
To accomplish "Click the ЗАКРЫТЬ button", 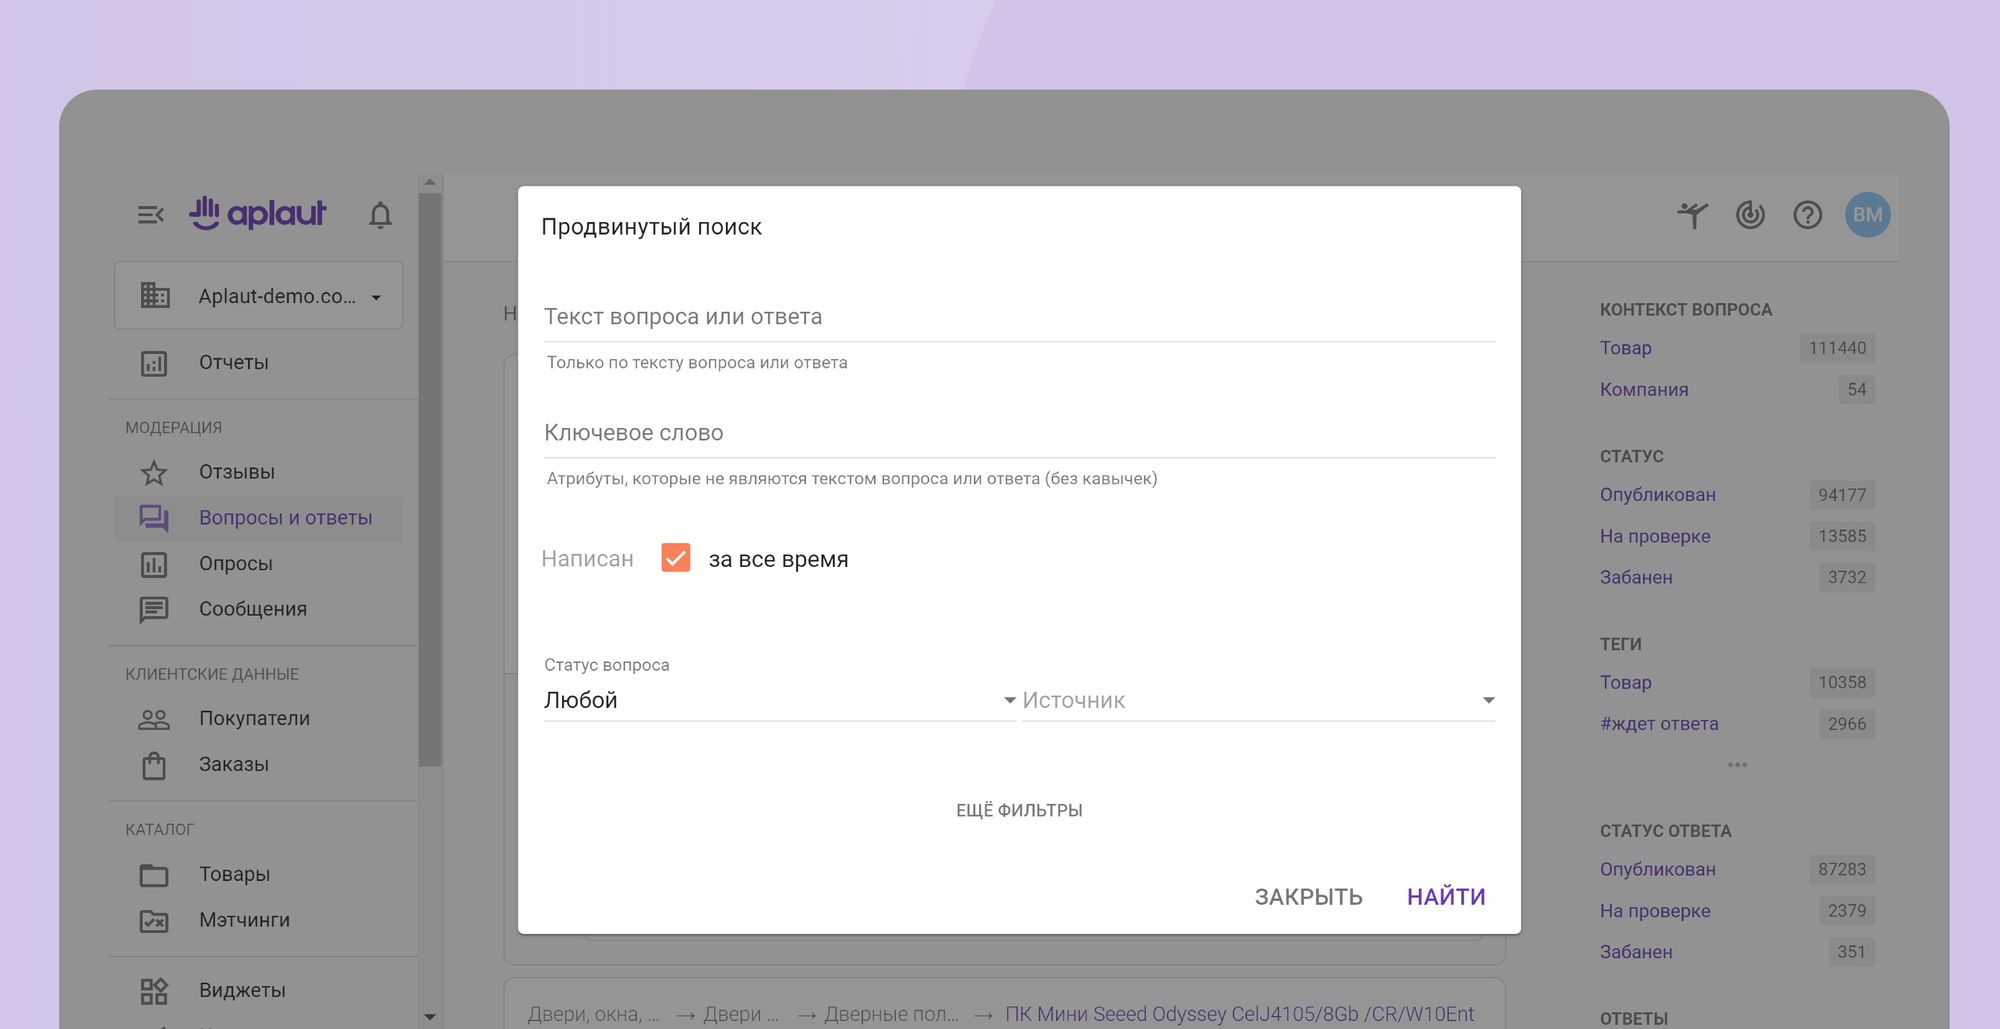I will 1308,897.
